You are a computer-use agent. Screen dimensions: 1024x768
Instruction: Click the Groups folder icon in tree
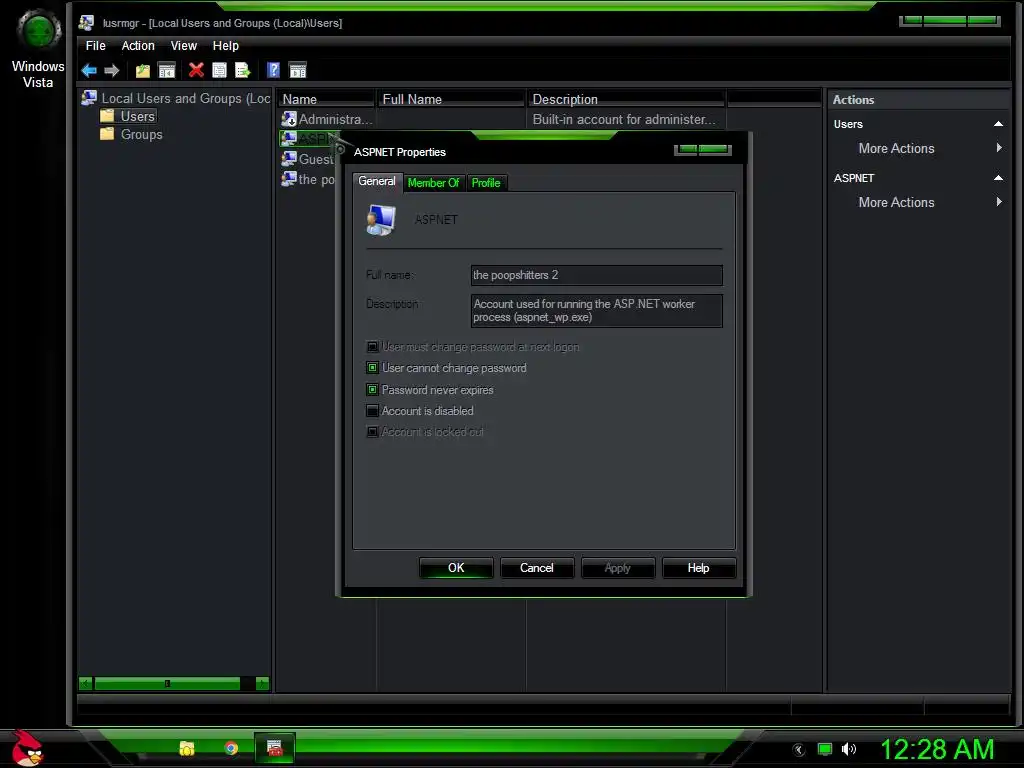tap(107, 134)
